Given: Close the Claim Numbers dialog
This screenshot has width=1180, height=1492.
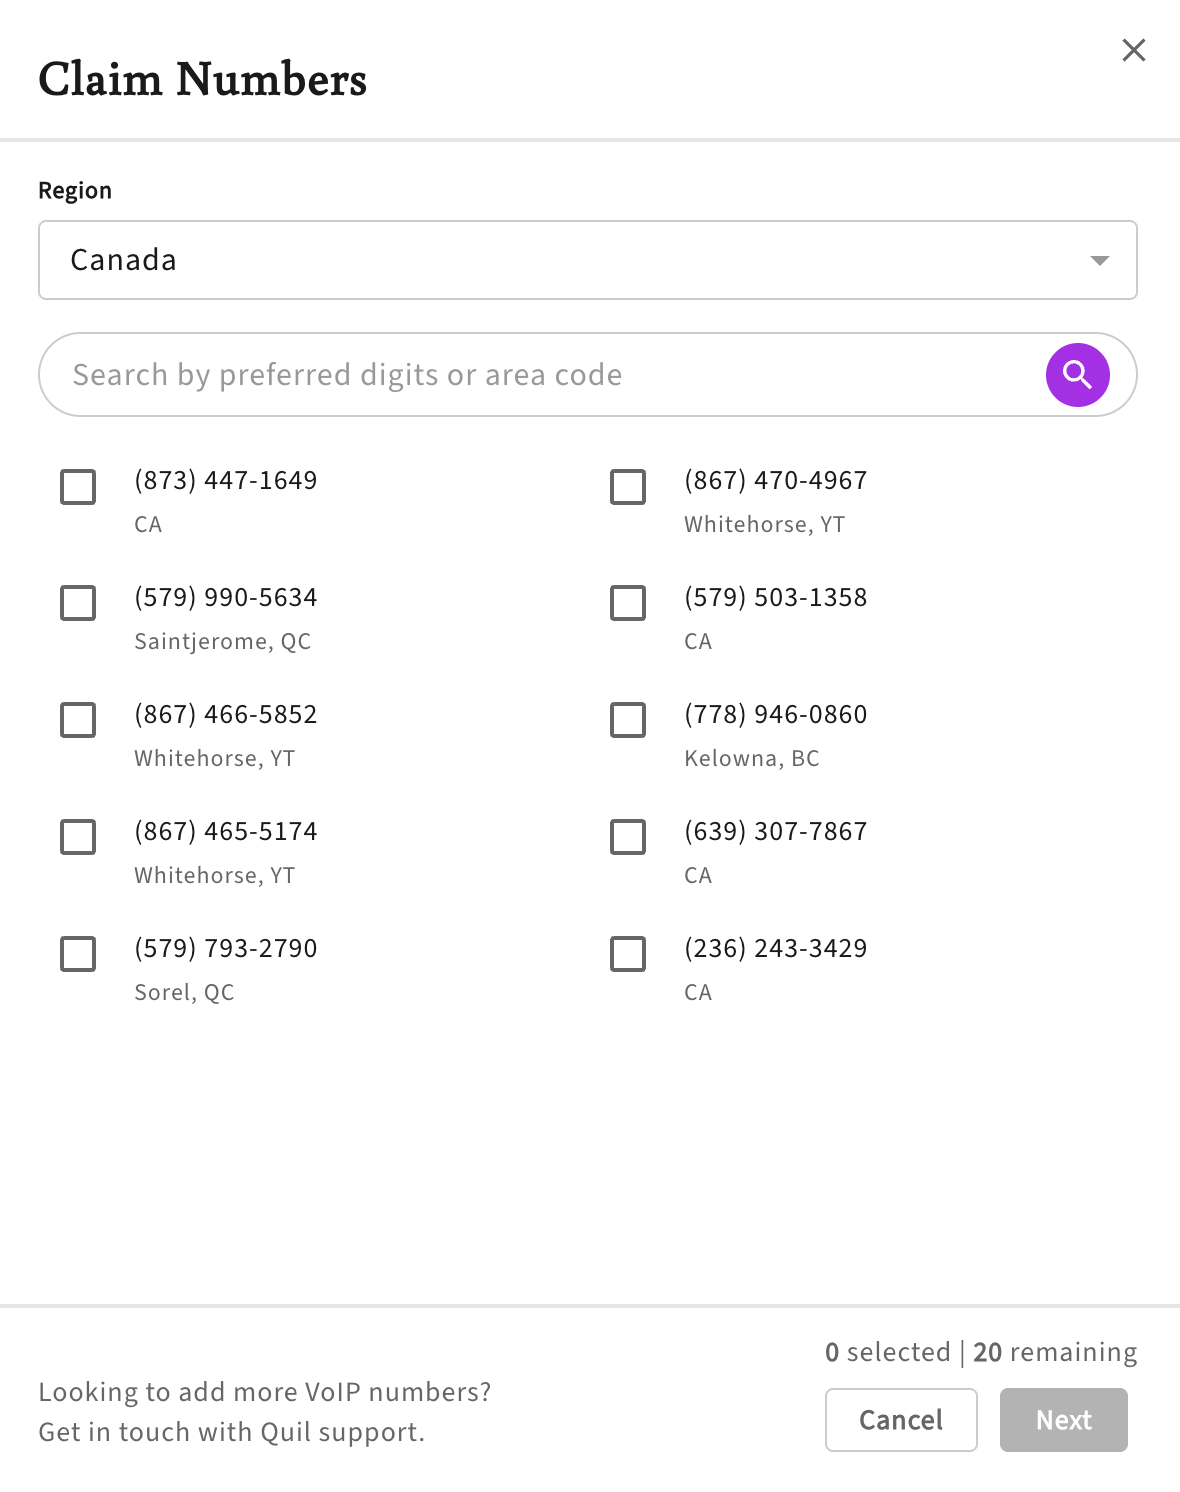Looking at the screenshot, I should pos(1133,50).
